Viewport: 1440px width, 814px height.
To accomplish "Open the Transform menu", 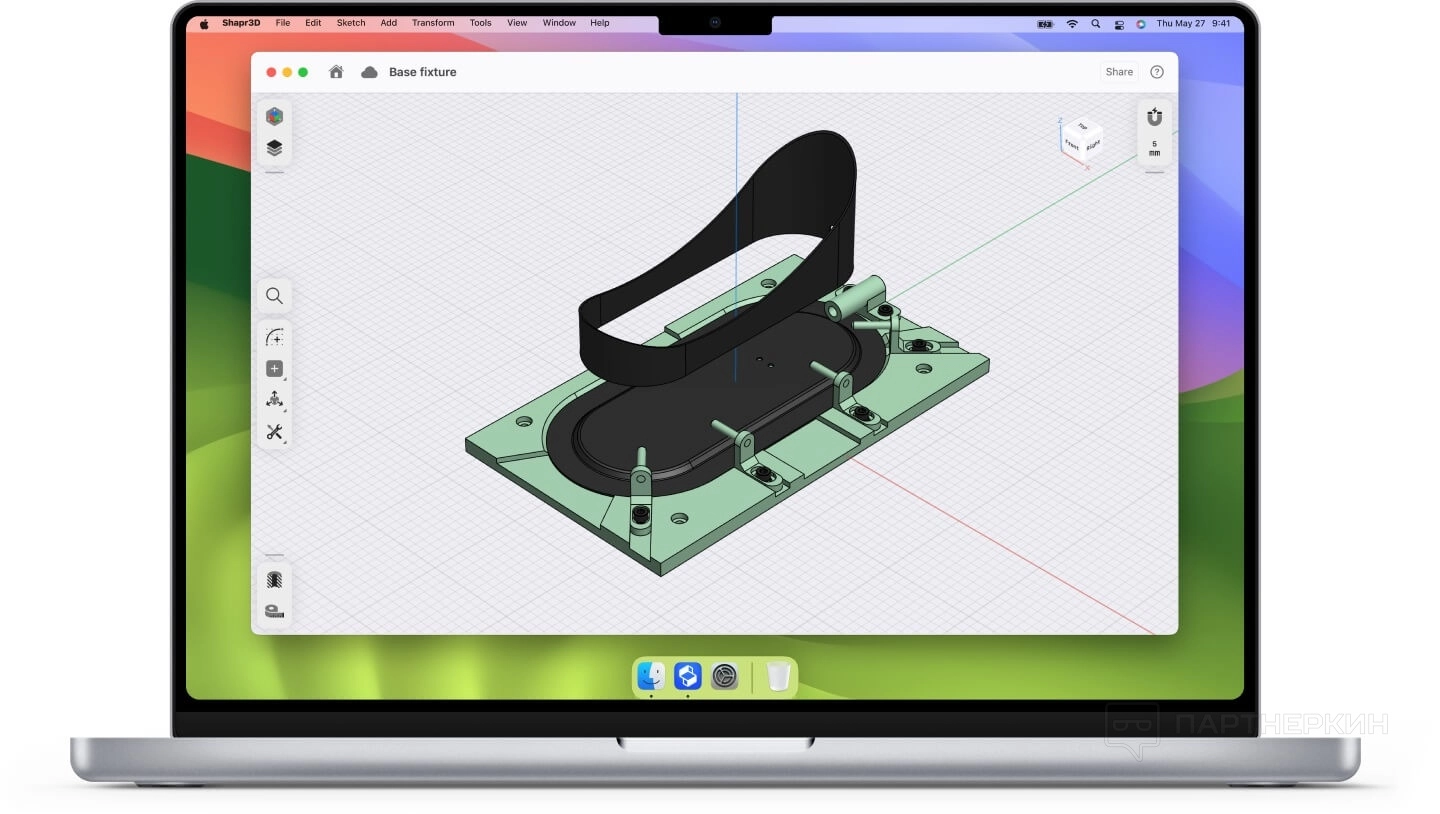I will click(433, 23).
